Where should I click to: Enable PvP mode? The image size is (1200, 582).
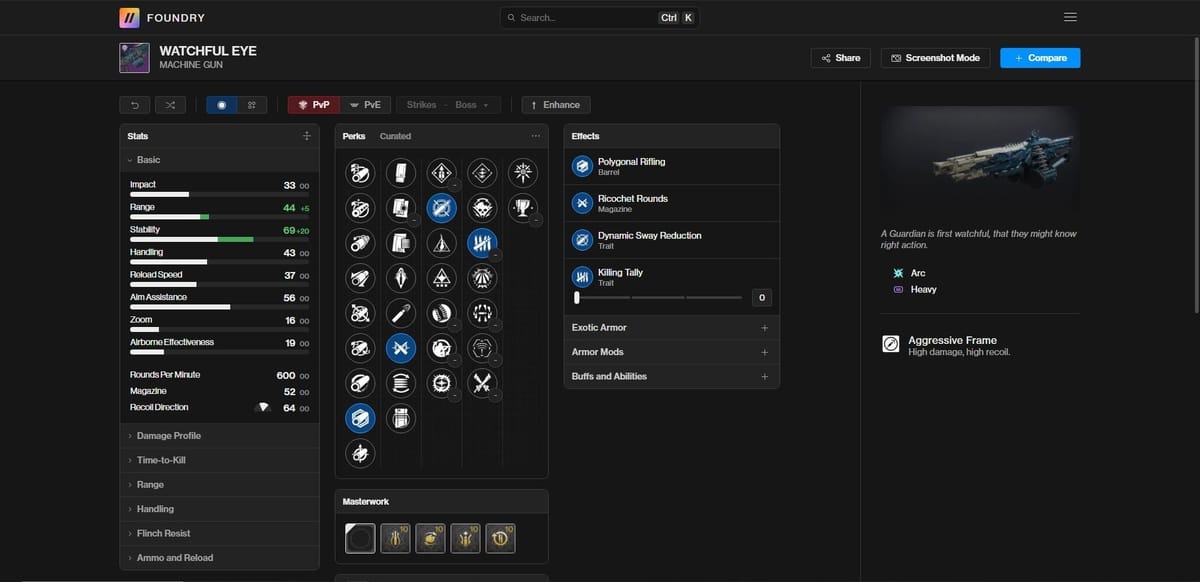[x=314, y=104]
